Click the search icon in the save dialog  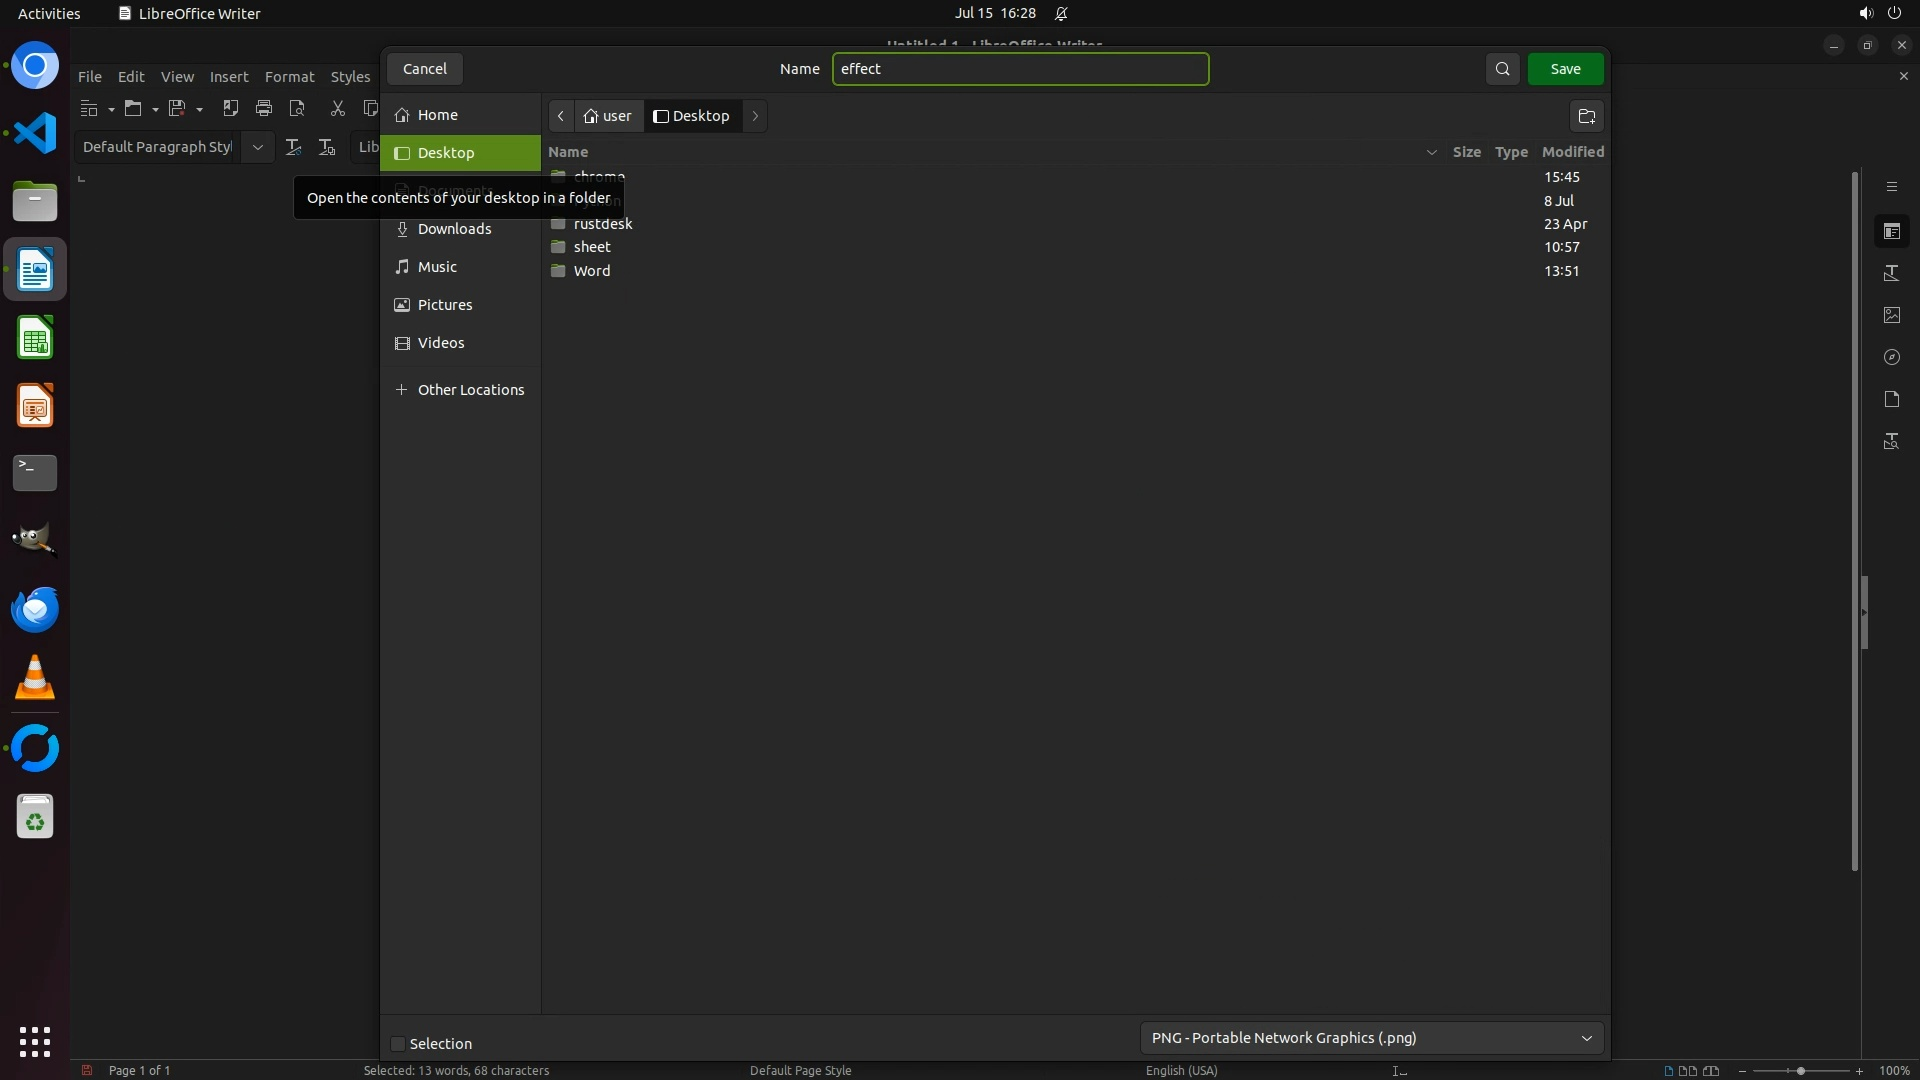point(1502,69)
